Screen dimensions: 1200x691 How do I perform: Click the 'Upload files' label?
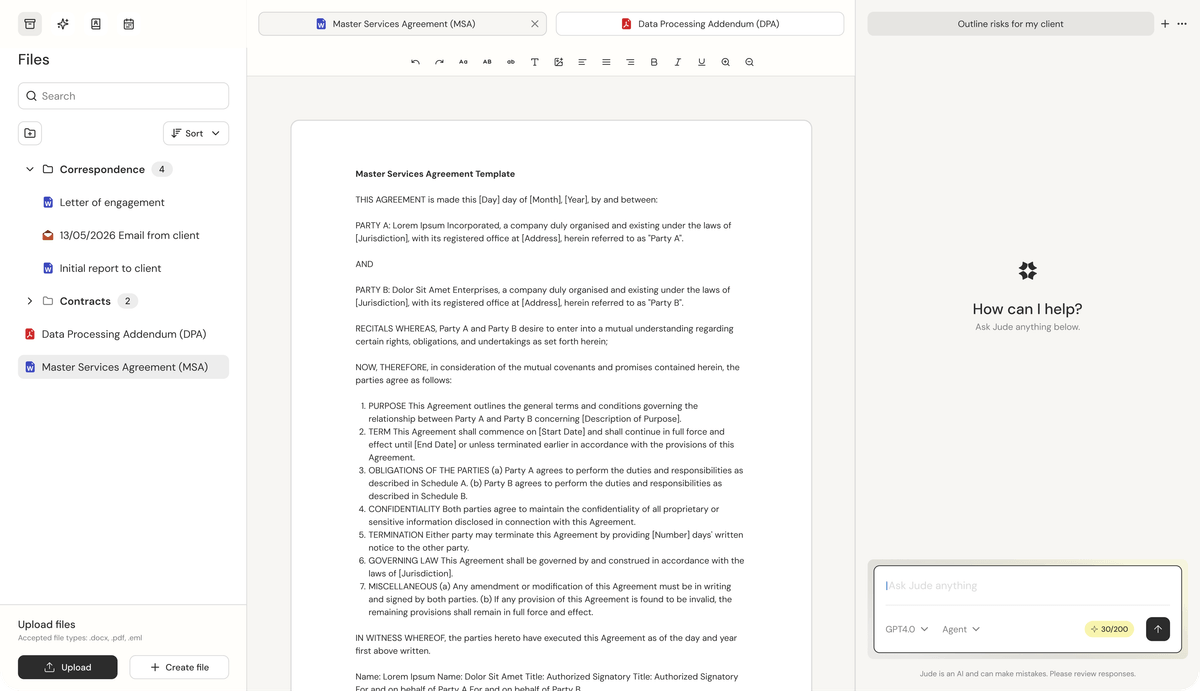(x=47, y=624)
